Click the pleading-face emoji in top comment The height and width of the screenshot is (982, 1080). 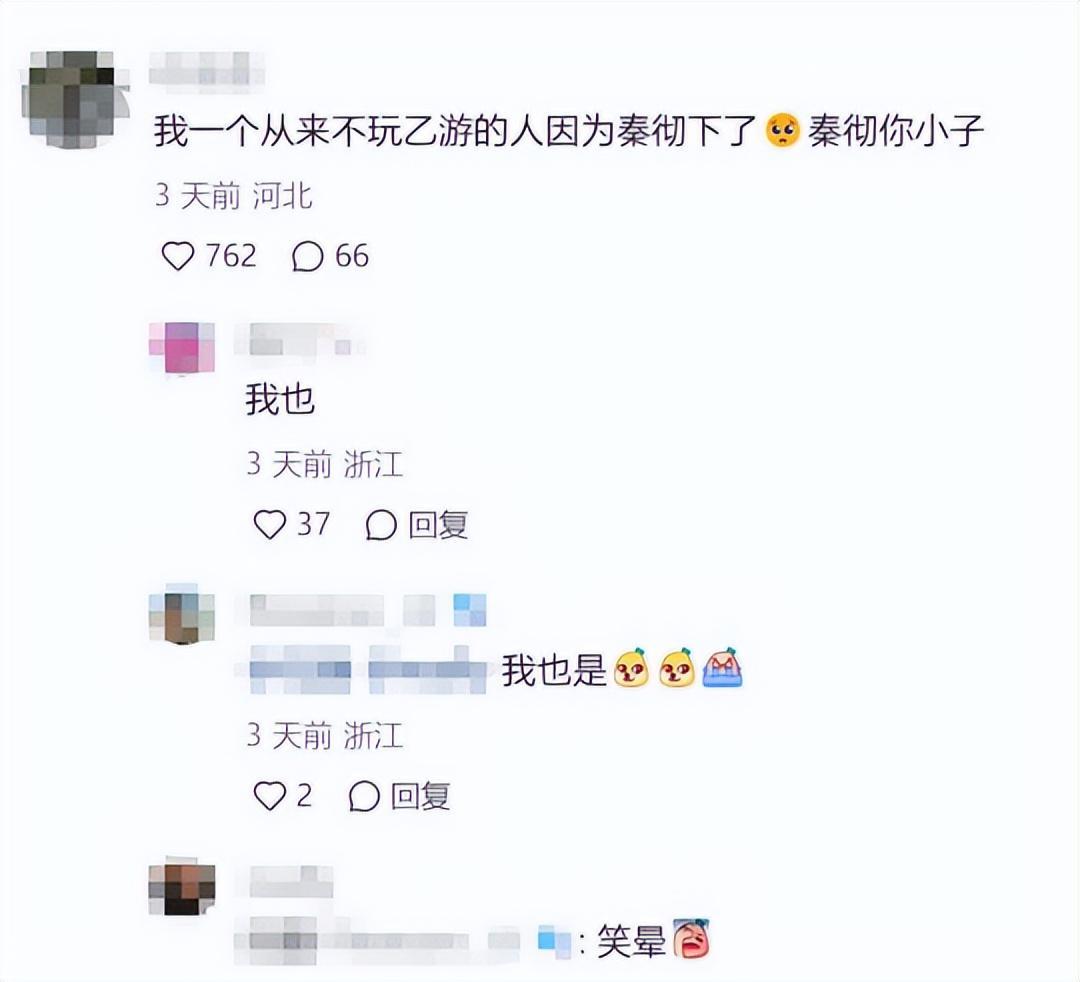pyautogui.click(x=782, y=131)
